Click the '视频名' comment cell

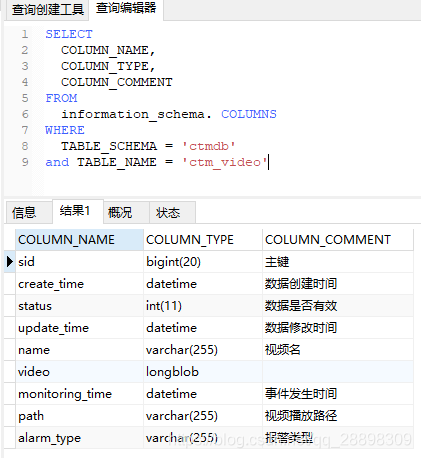click(338, 350)
